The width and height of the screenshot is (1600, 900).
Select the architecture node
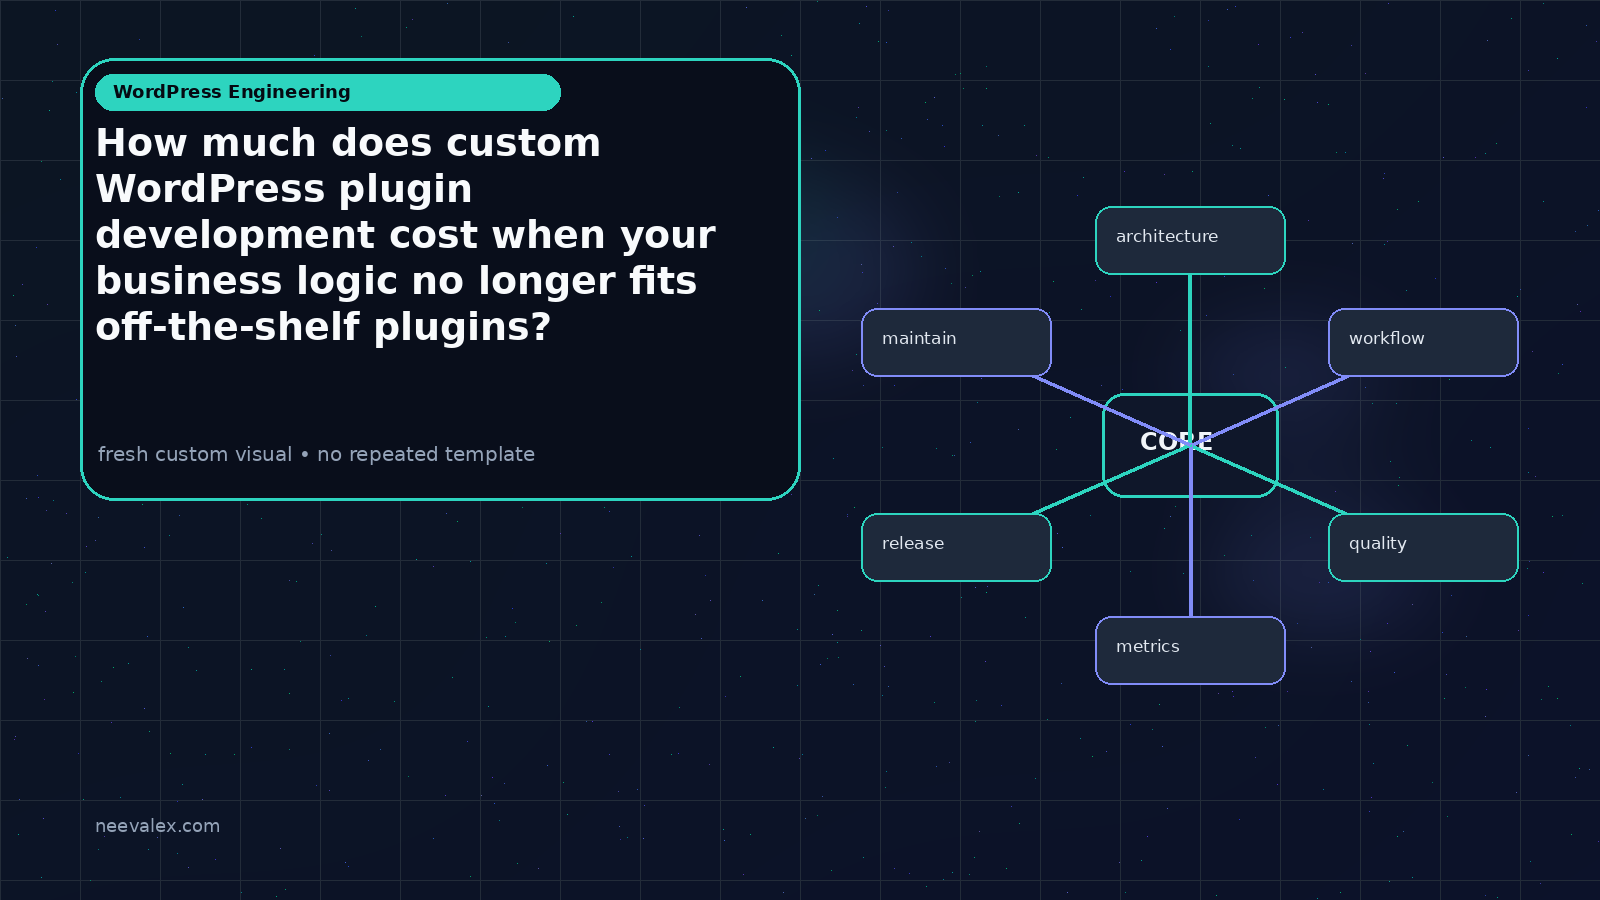click(1190, 240)
